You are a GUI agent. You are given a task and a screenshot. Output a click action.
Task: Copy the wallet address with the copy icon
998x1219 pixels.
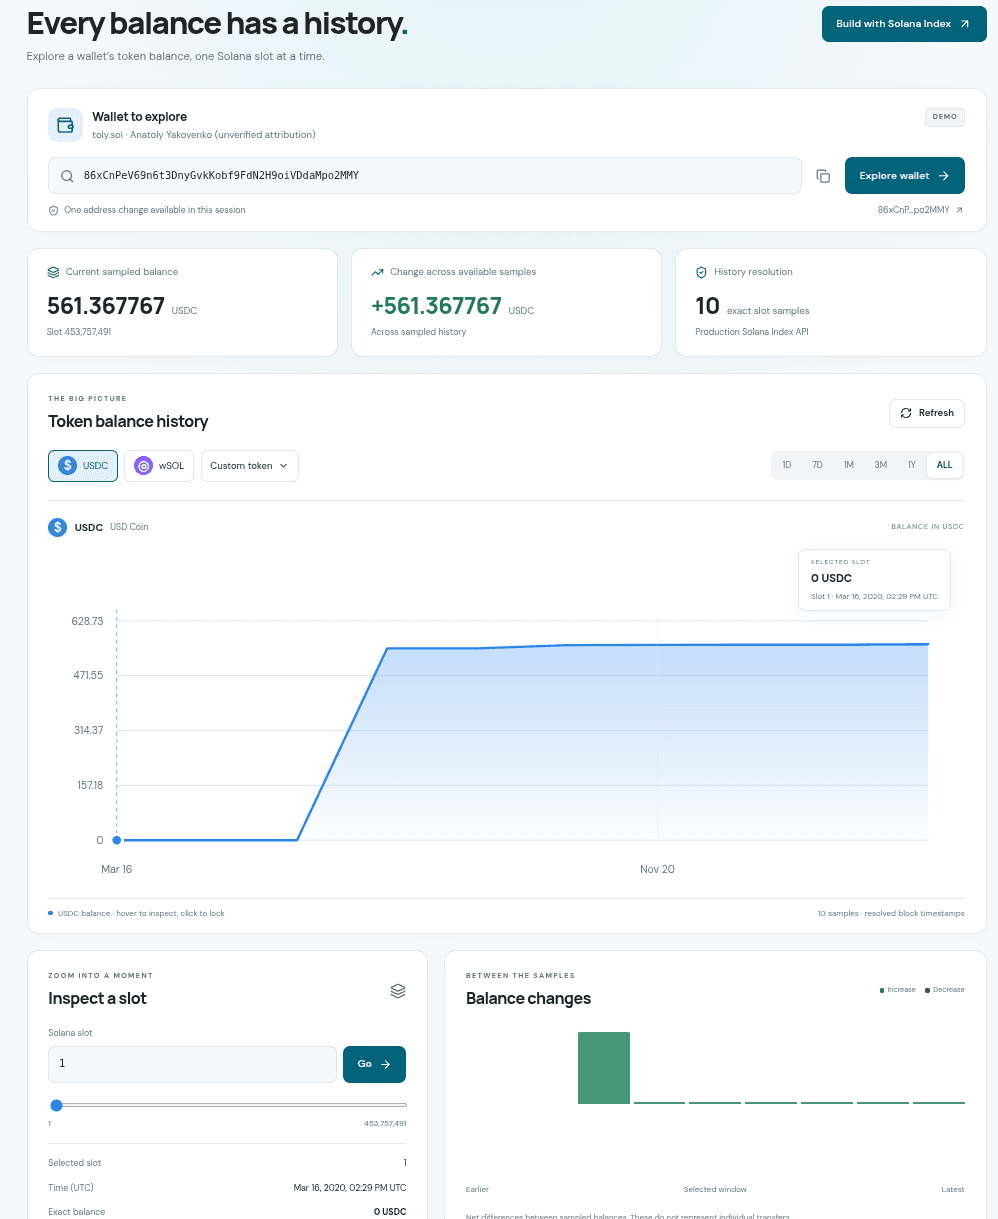pos(823,176)
